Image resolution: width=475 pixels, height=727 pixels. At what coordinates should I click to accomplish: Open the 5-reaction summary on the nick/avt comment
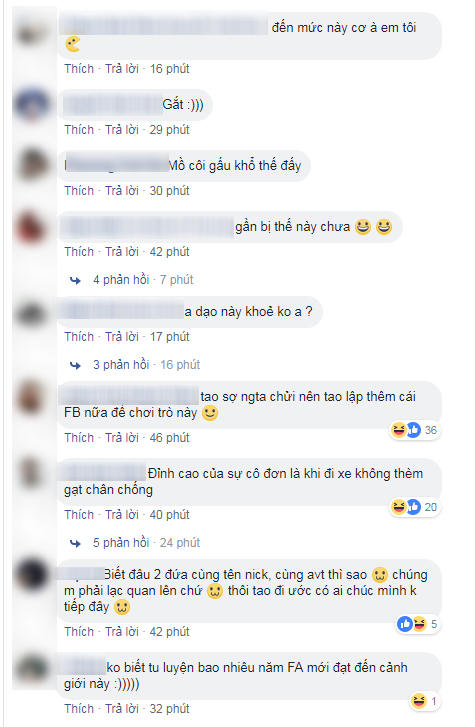point(417,624)
